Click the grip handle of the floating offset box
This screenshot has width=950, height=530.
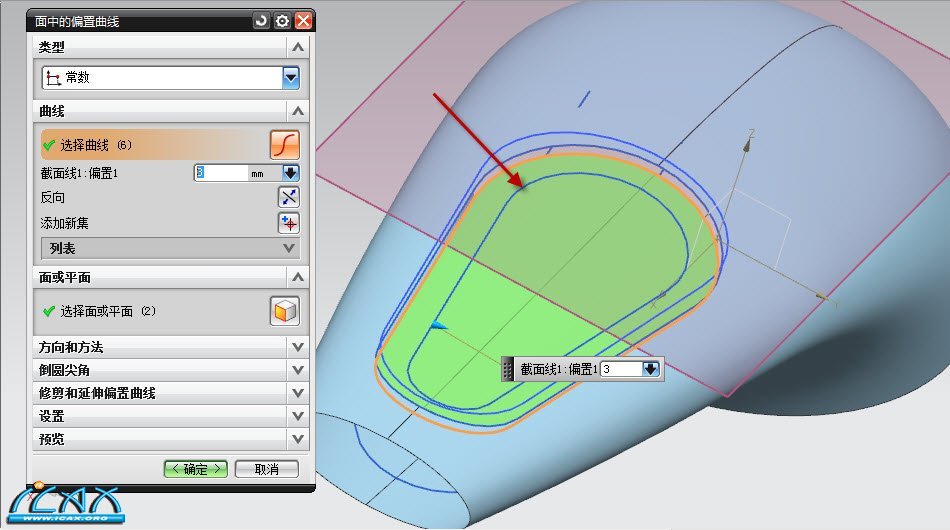pos(507,369)
